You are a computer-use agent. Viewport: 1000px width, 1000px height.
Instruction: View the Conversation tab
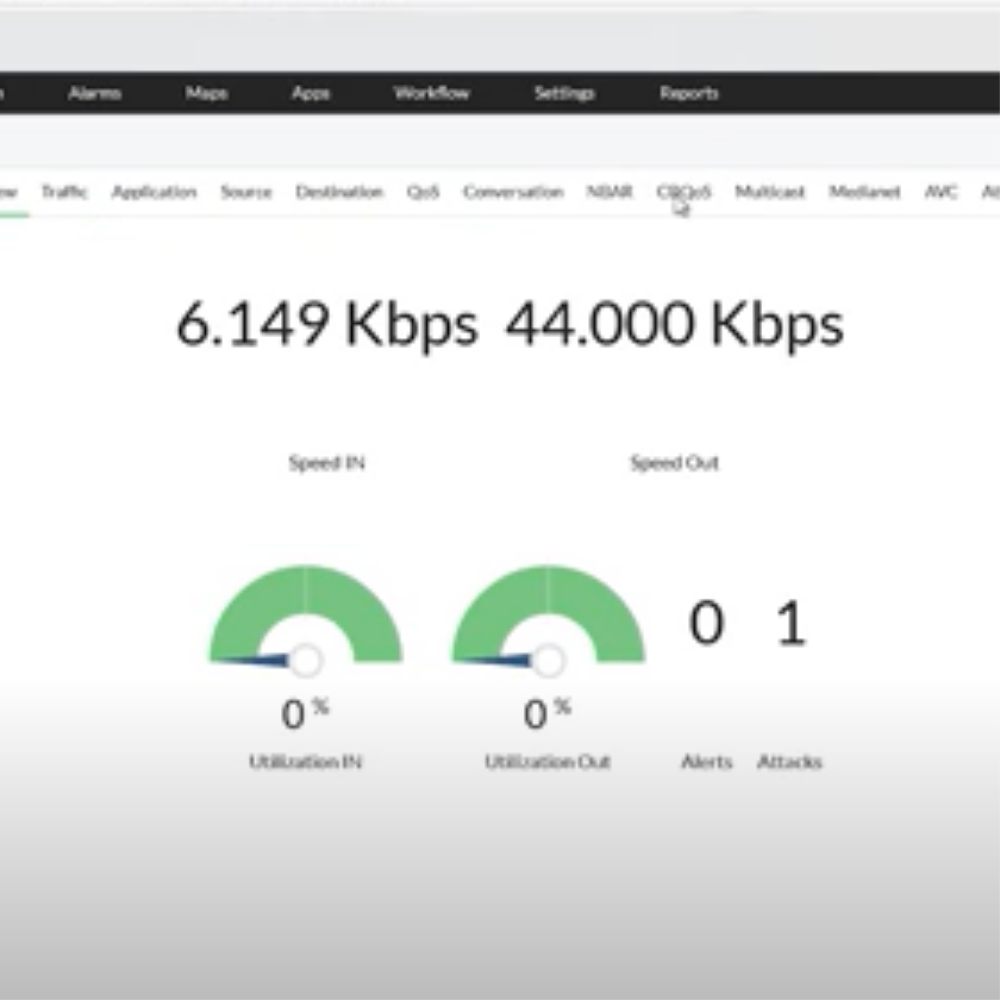[x=512, y=192]
